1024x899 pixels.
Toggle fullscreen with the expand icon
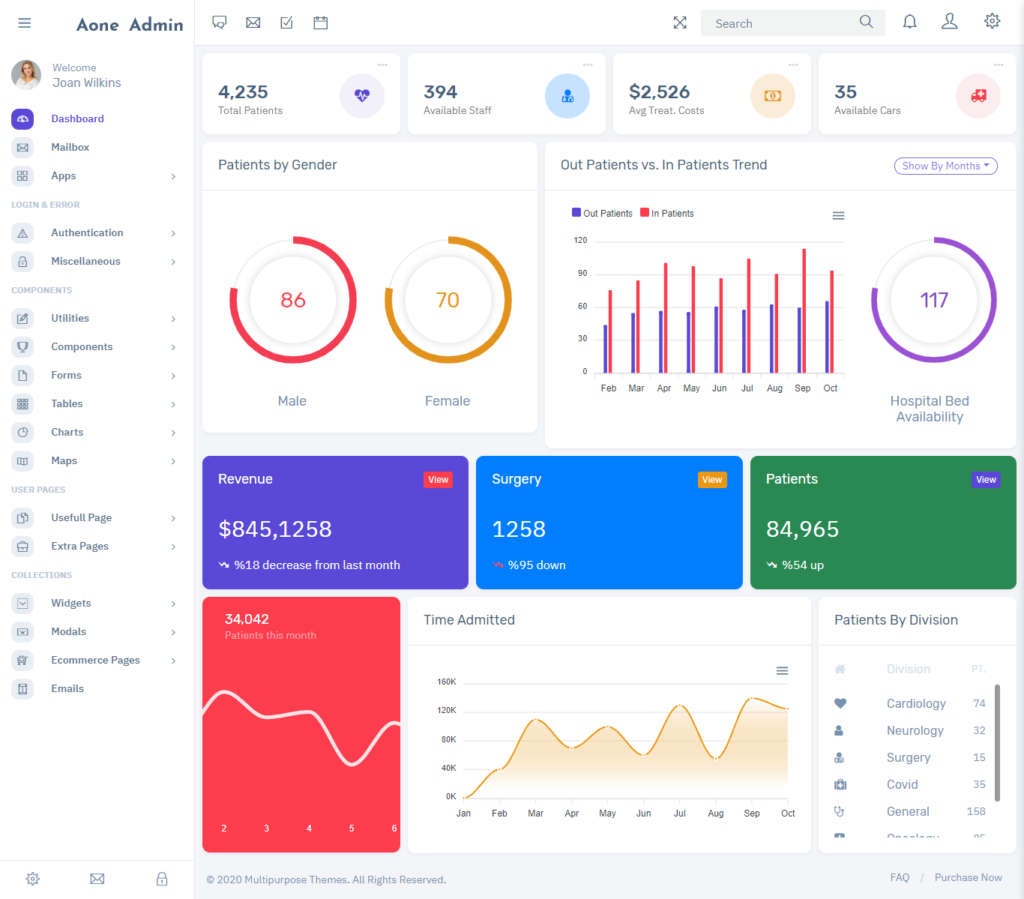click(680, 22)
